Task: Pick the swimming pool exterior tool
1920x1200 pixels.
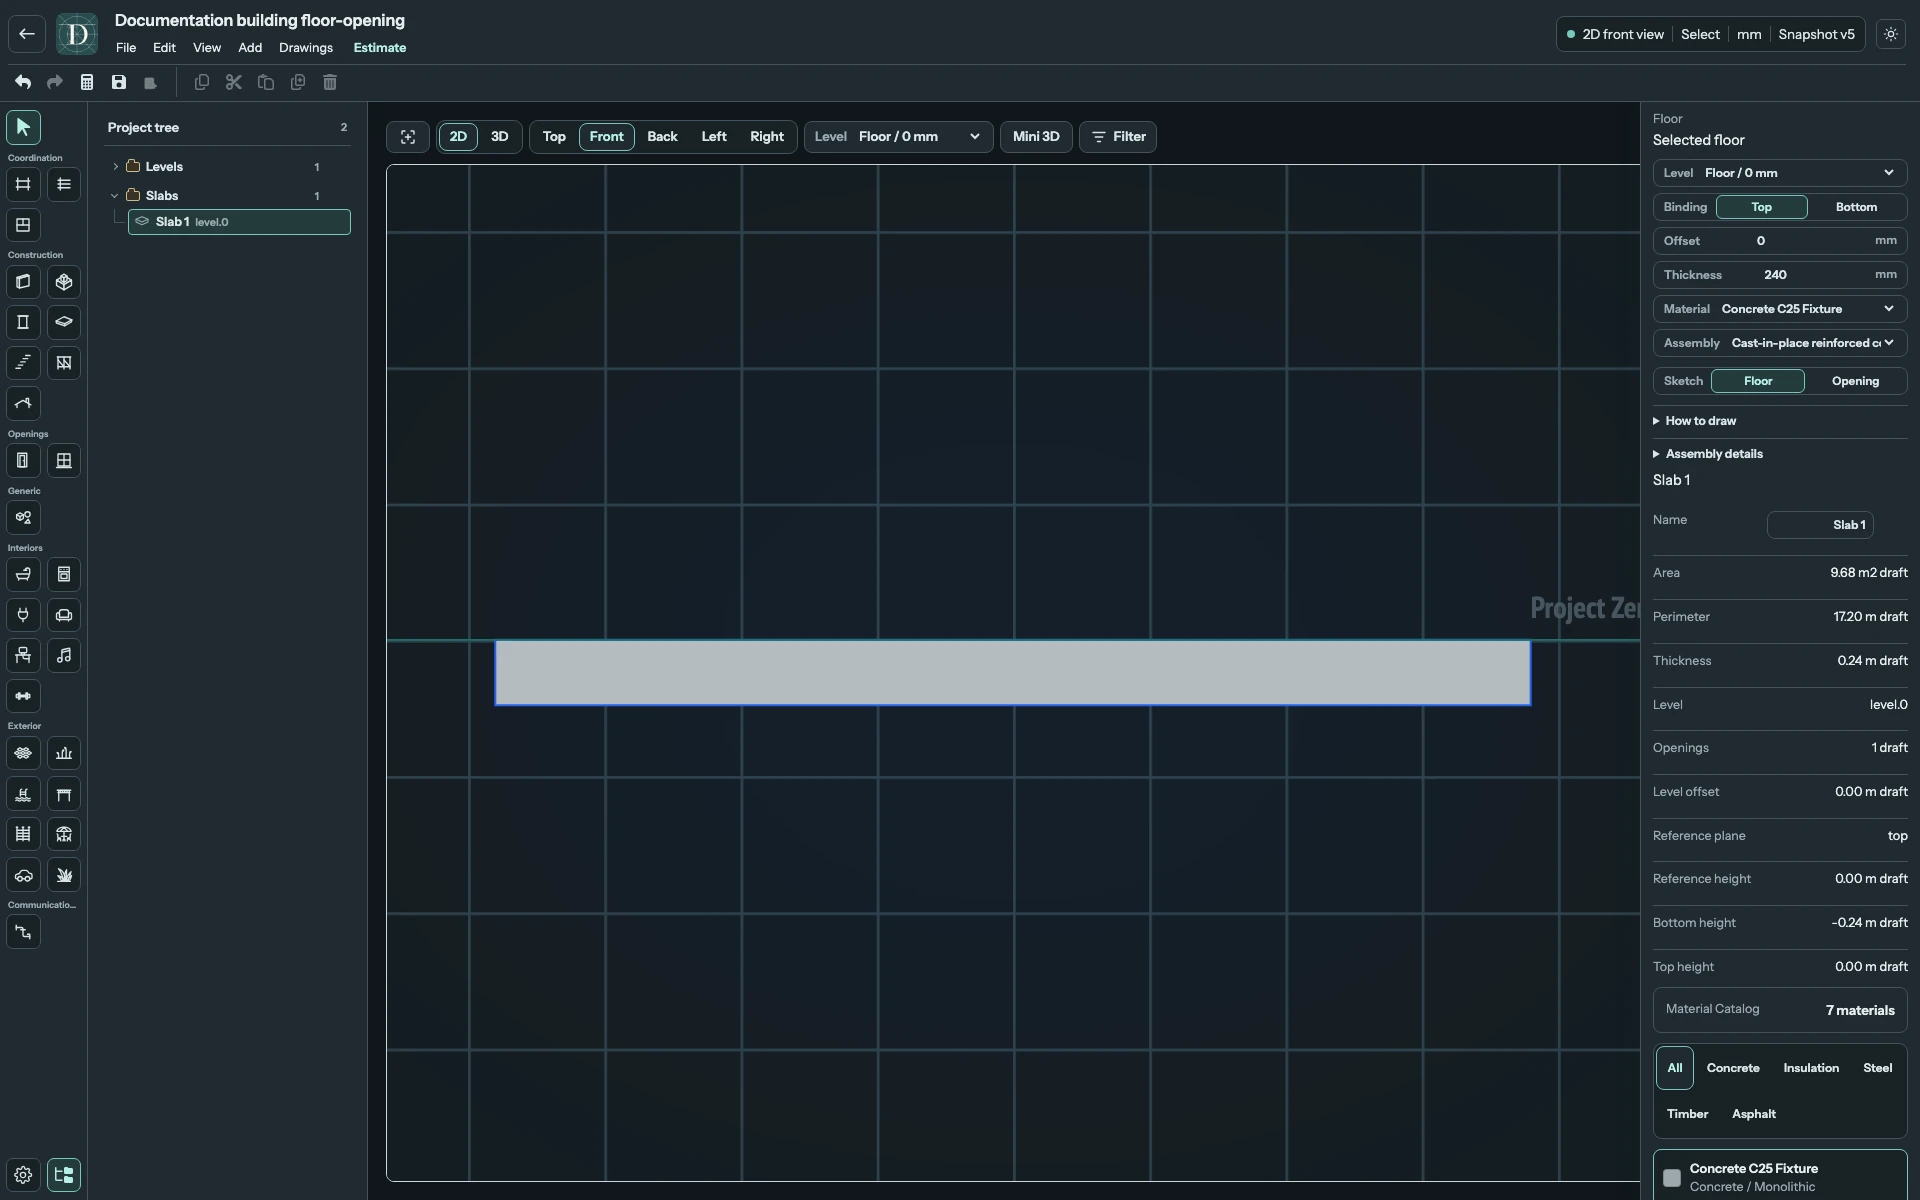Action: point(23,794)
